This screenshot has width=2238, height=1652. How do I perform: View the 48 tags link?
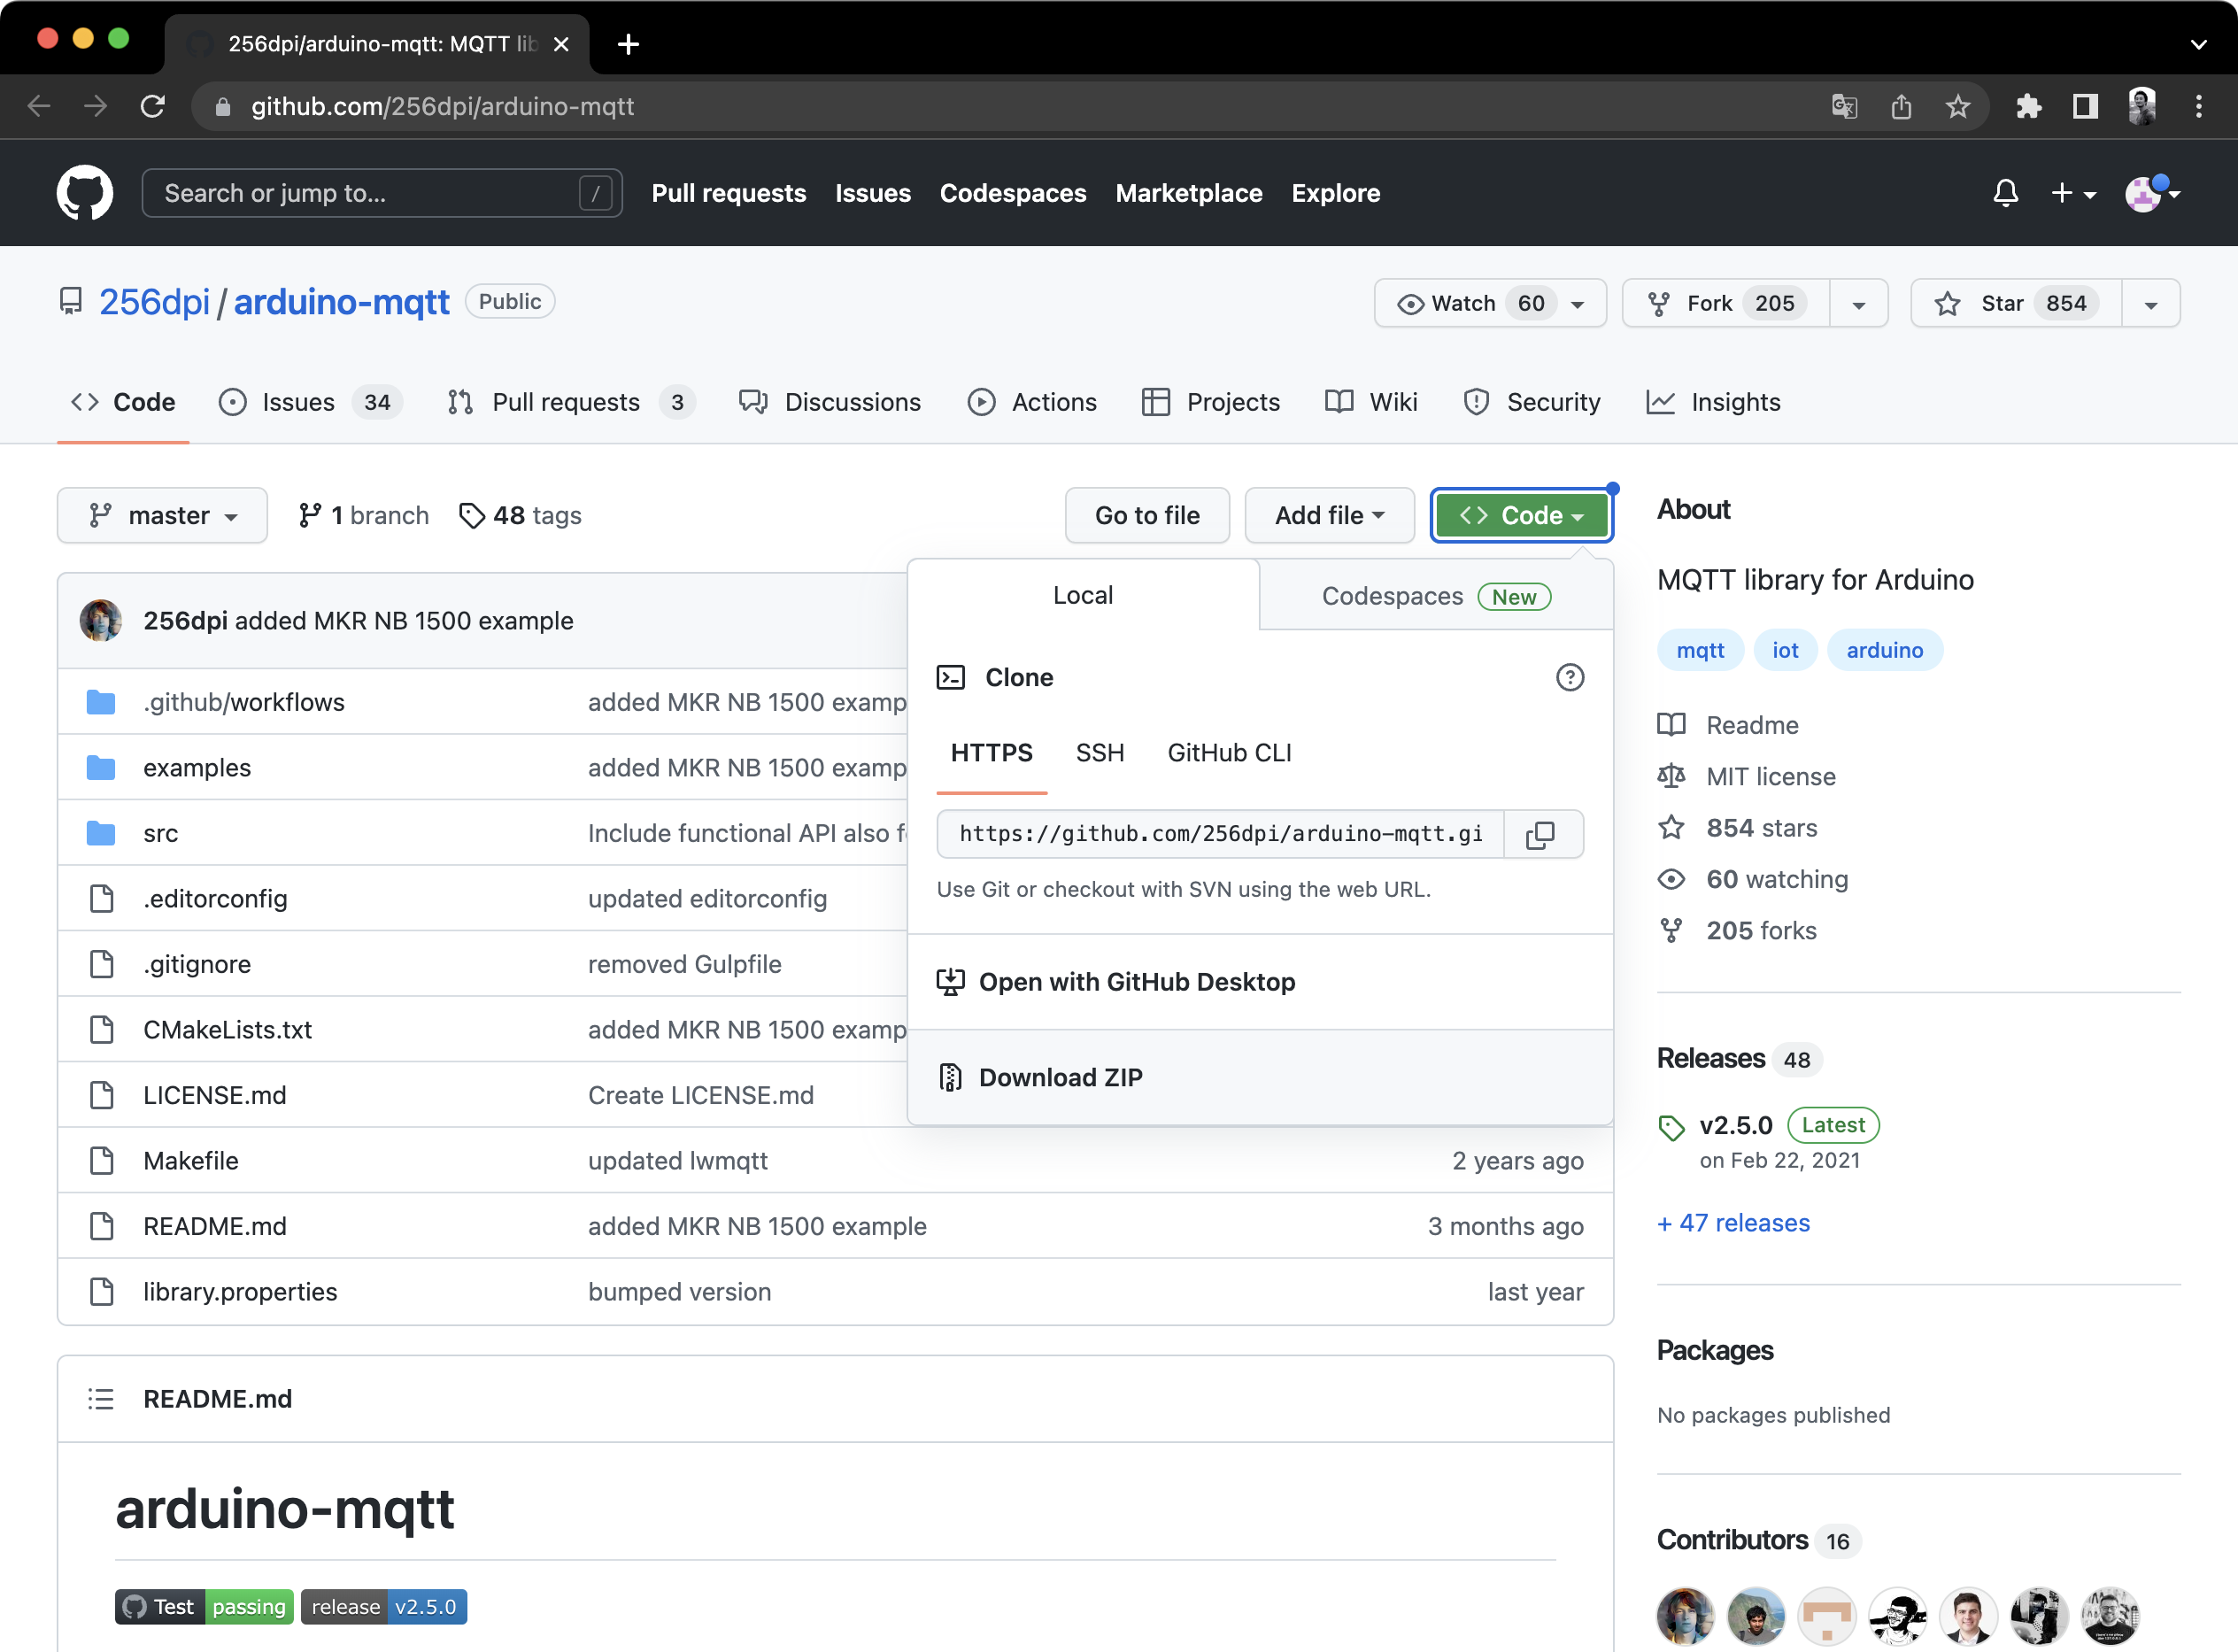pos(520,515)
